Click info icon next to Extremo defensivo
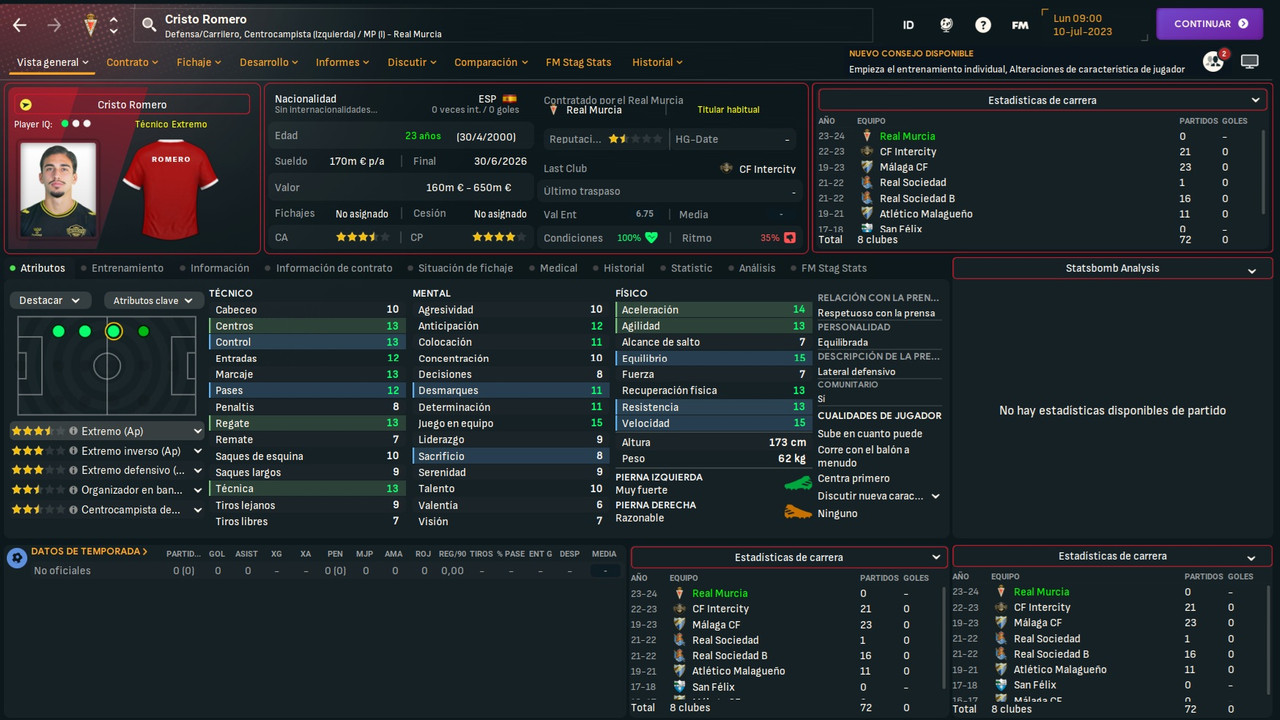 pos(73,470)
